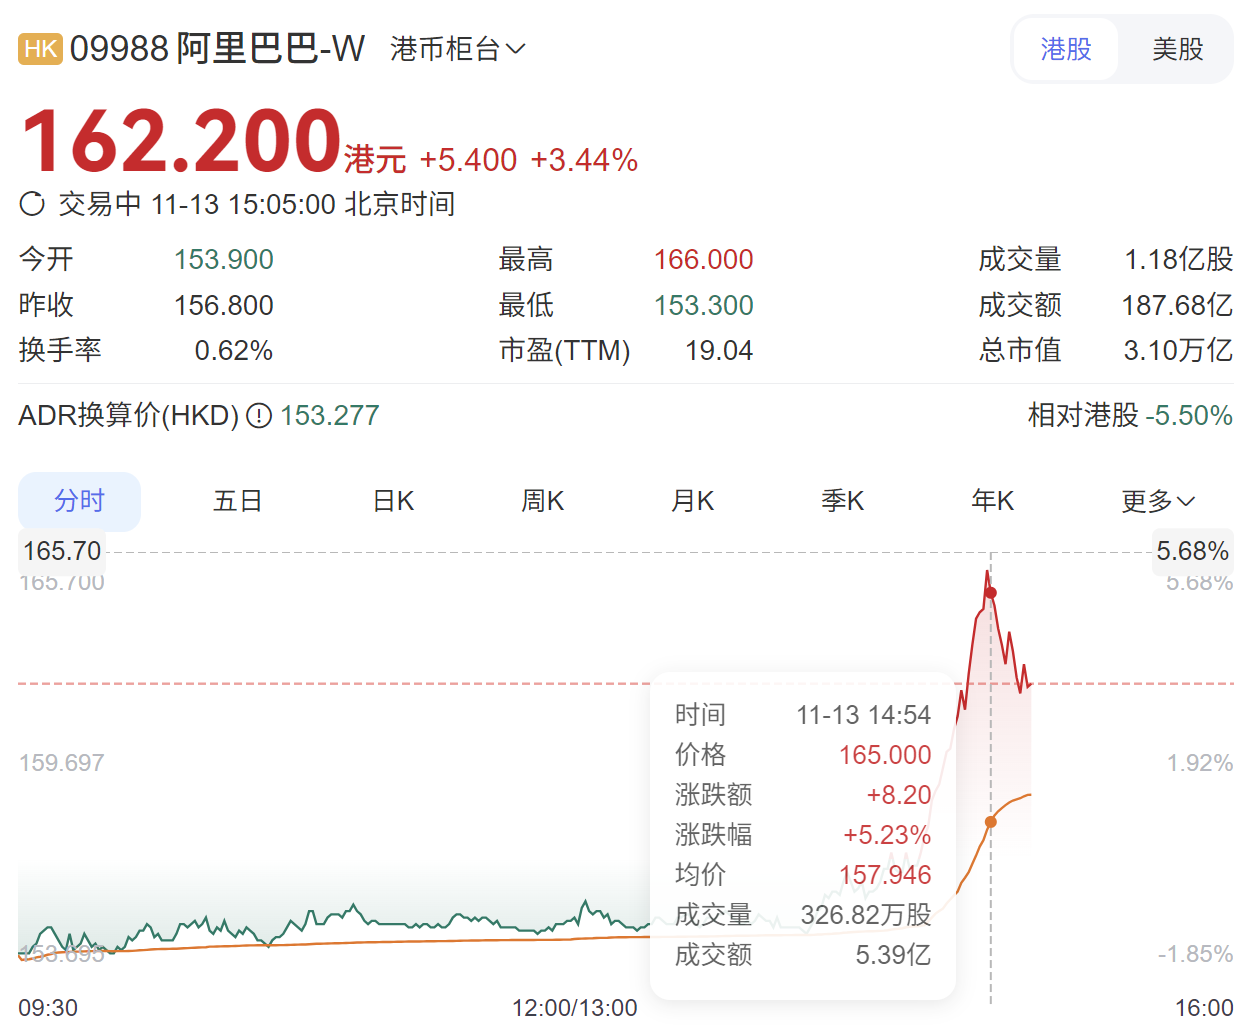Image resolution: width=1248 pixels, height=1030 pixels.
Task: Click the 09988 阿里巴巴-W stock title
Action: tap(217, 49)
